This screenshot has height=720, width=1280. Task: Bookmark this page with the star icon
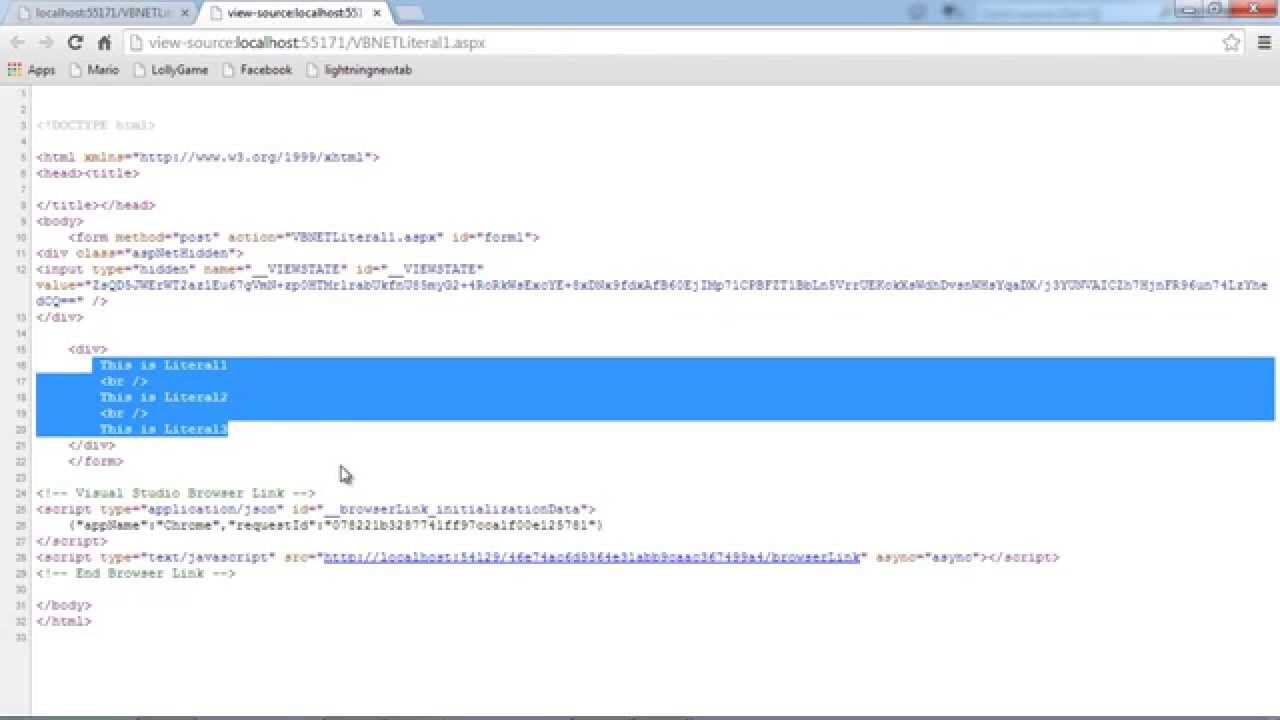tap(1232, 43)
